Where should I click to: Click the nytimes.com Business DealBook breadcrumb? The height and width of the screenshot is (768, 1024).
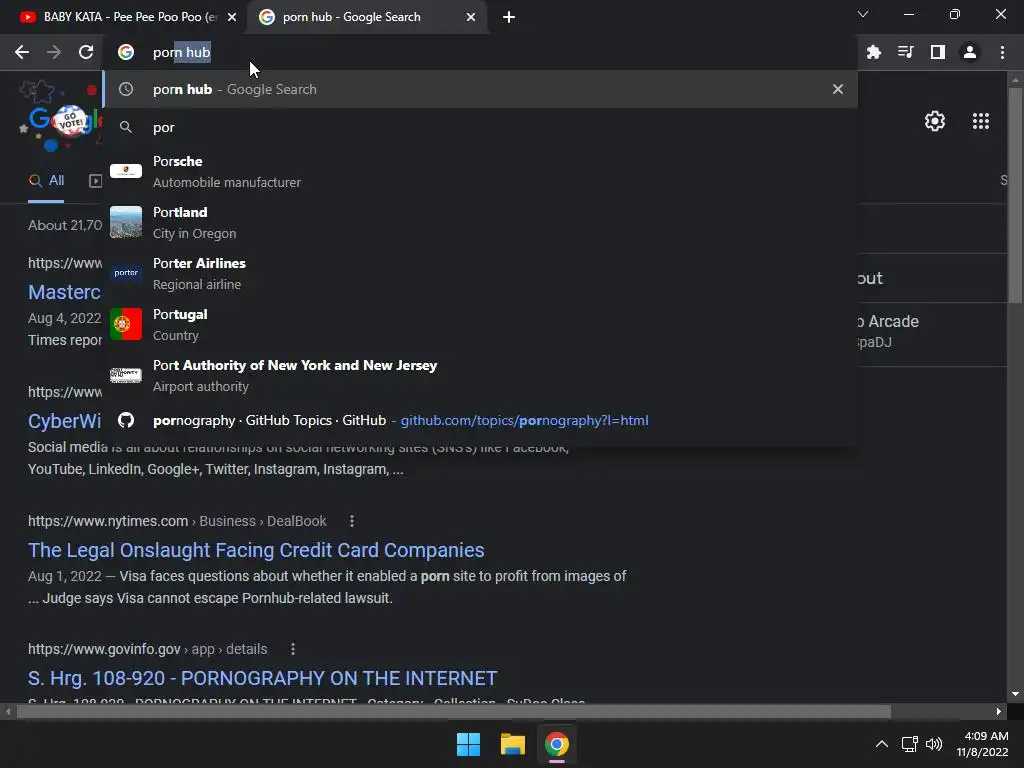click(x=177, y=521)
